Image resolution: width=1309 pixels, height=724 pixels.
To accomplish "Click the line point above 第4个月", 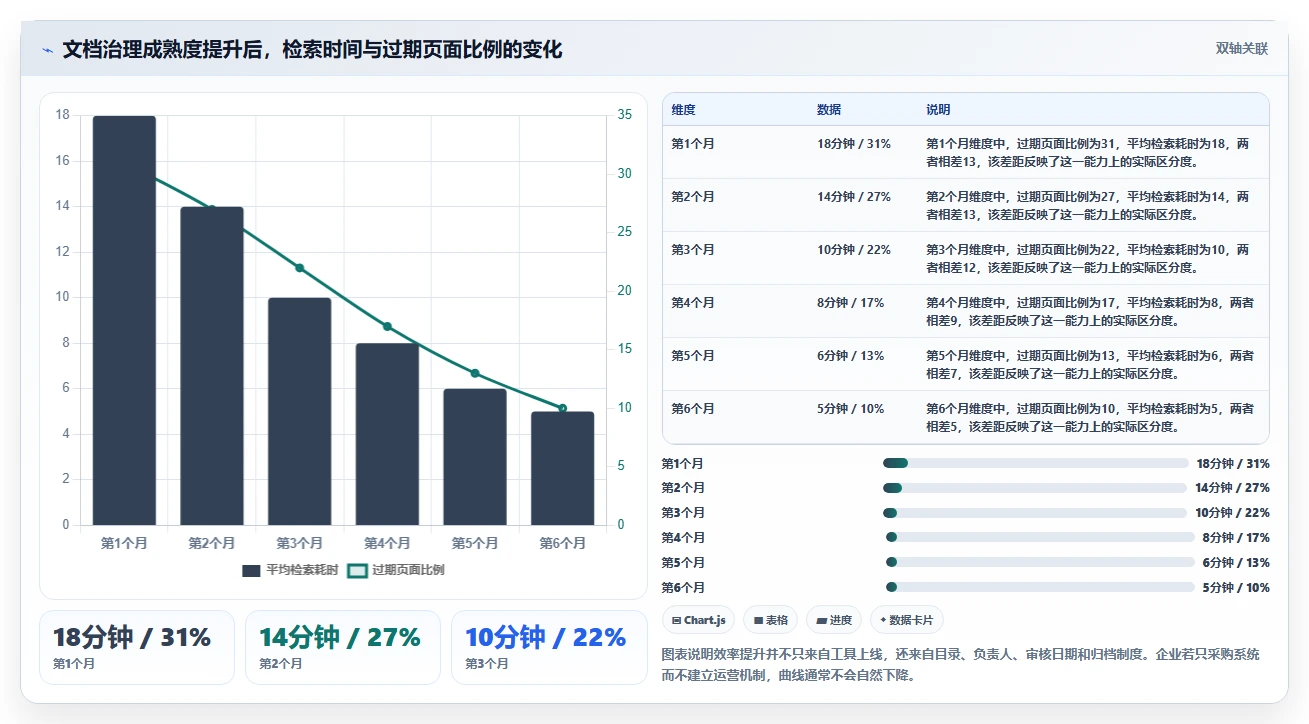I will (x=387, y=326).
